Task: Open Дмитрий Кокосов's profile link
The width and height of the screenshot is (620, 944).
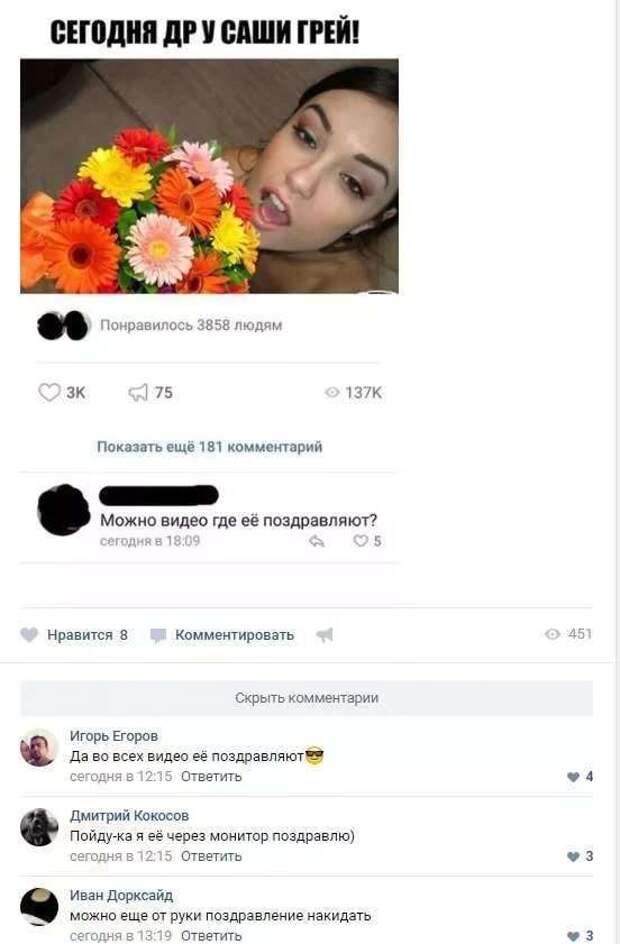Action: pyautogui.click(x=129, y=815)
